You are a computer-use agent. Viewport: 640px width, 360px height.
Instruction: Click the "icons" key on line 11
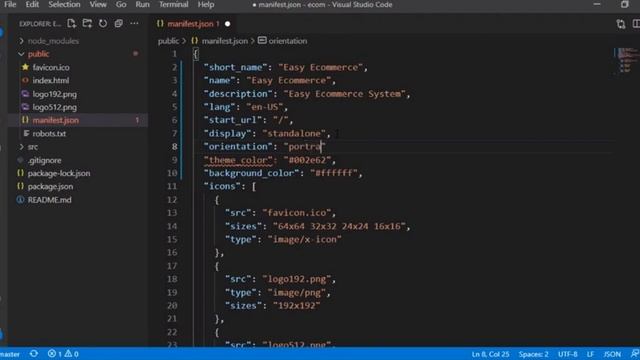[222, 186]
